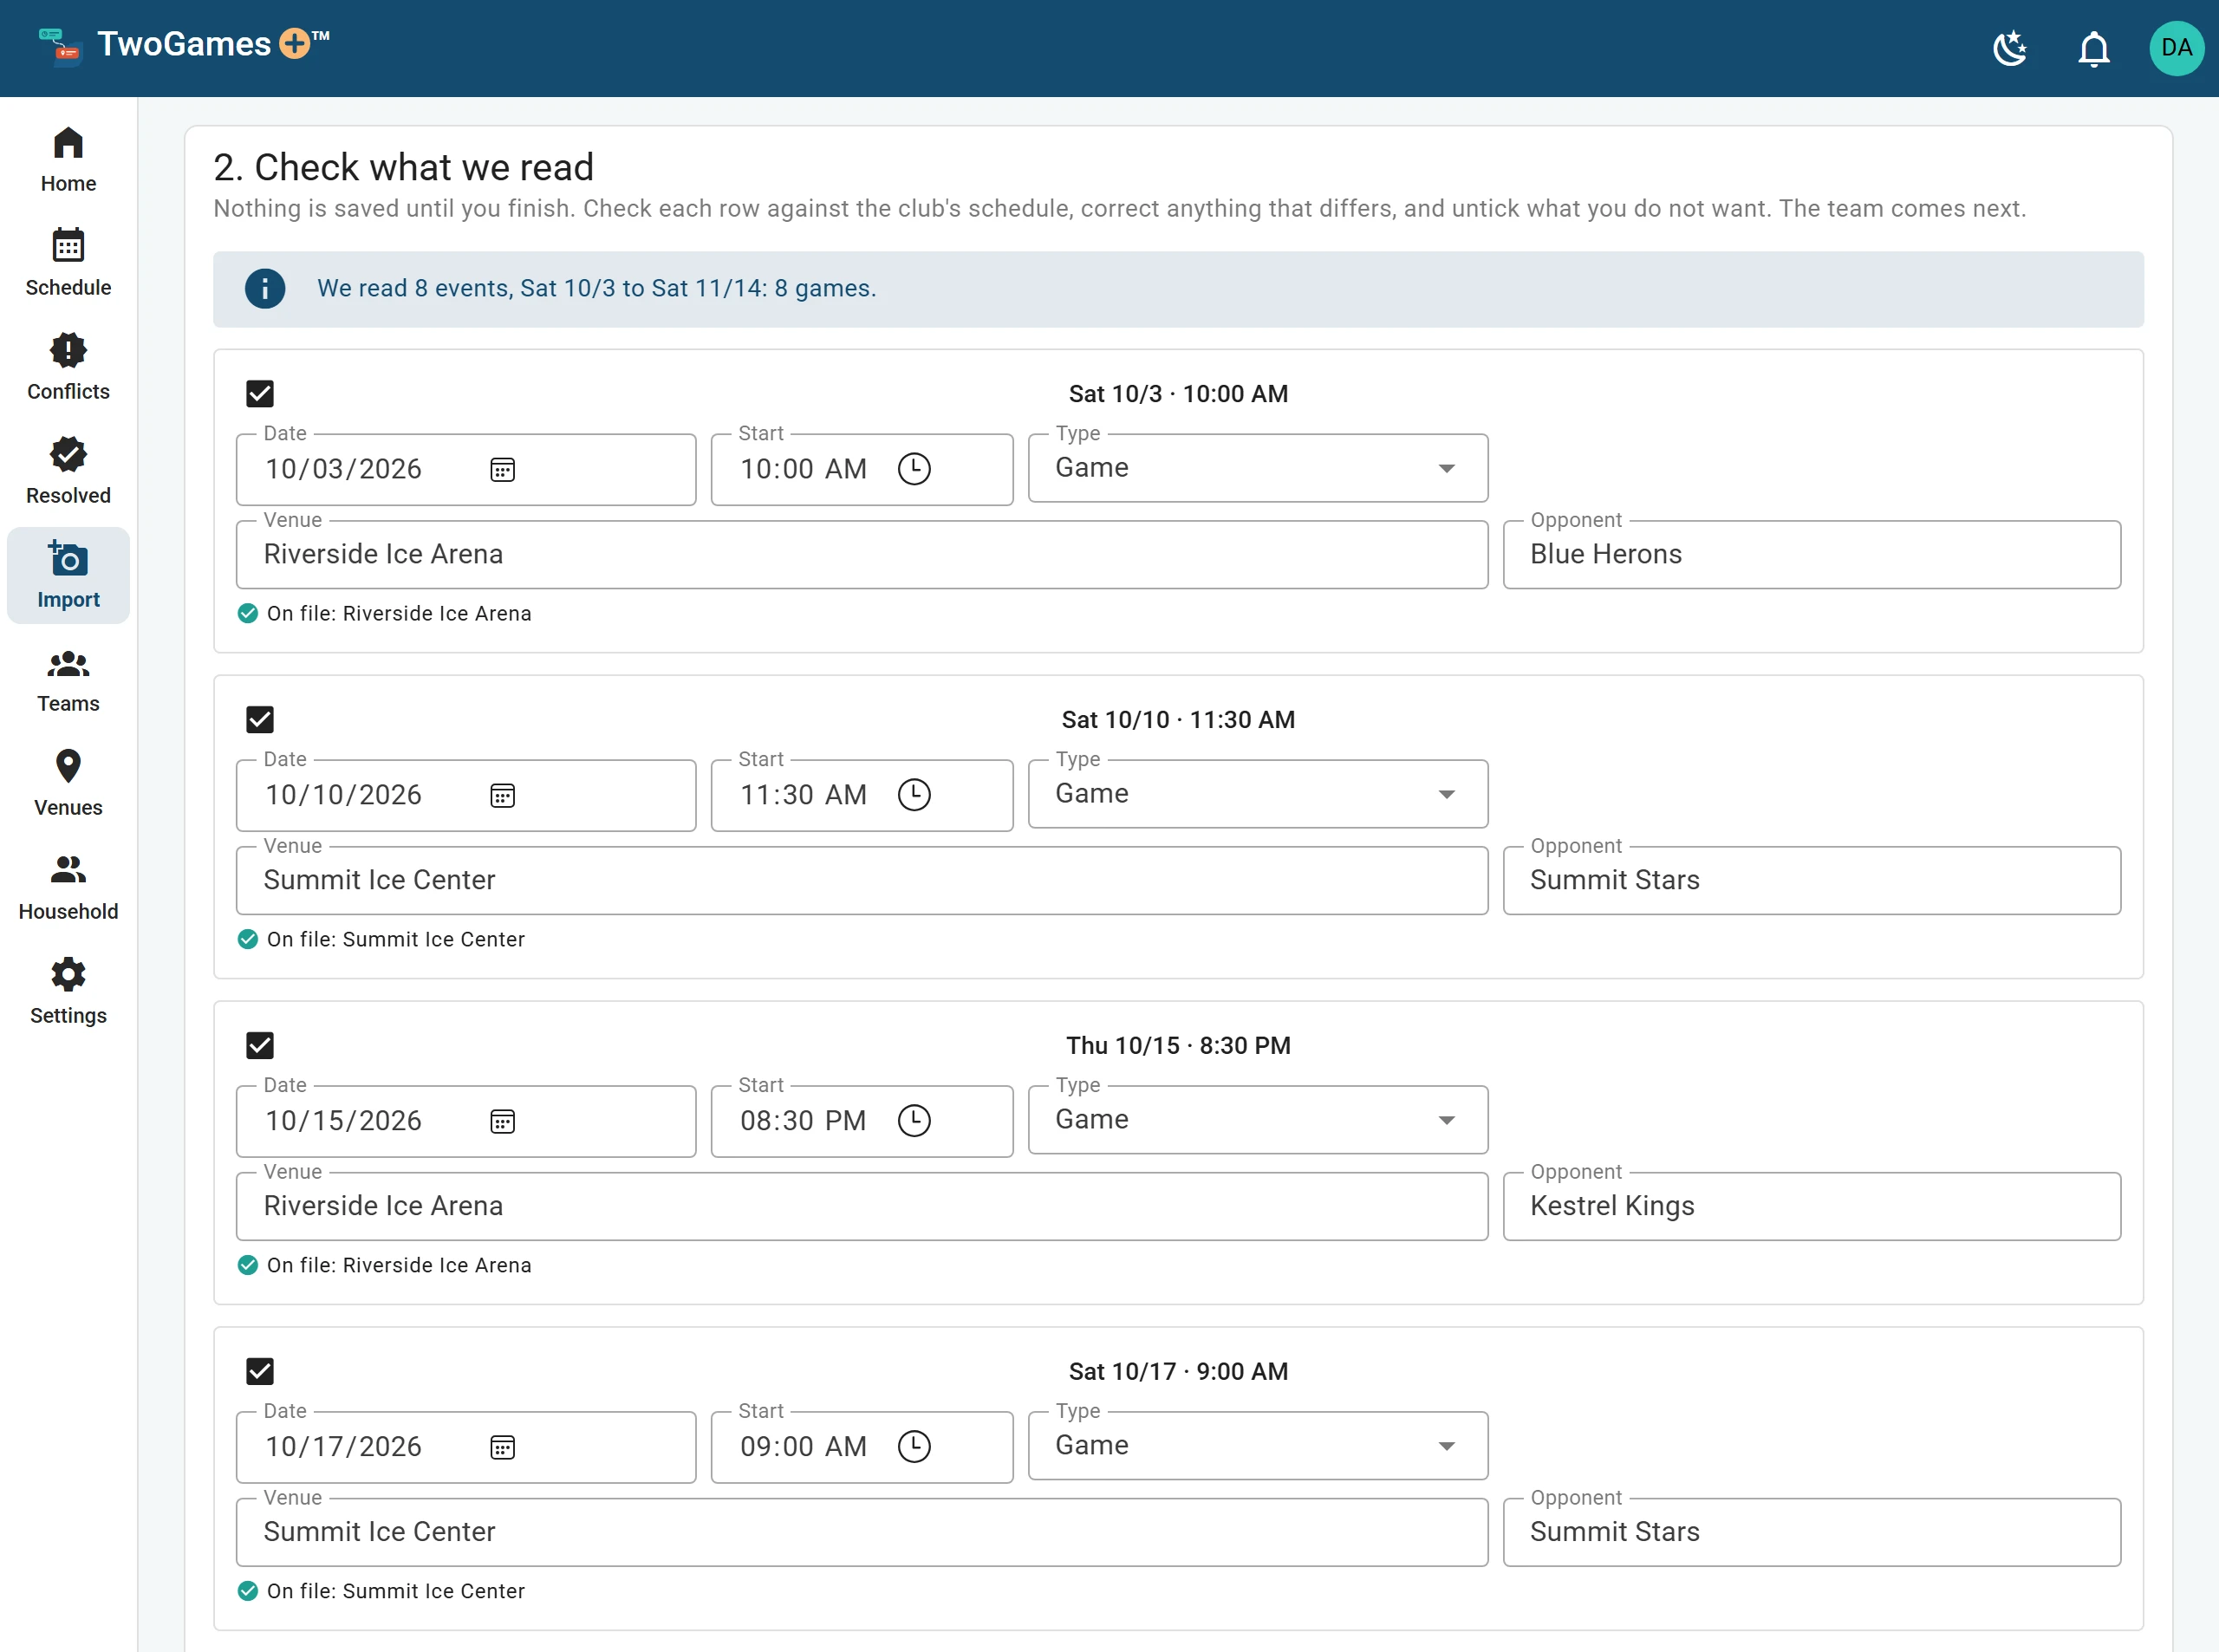Screen dimensions: 2219x1652
Task: Edit Summit Ice Center venue for Sat 10/17
Action: click(x=862, y=1533)
